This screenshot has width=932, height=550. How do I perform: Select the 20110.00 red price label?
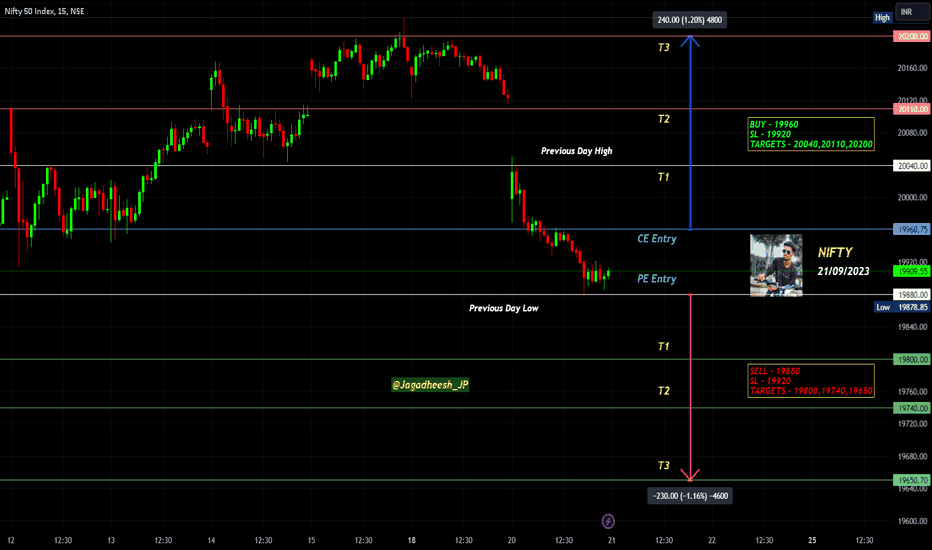pos(911,109)
